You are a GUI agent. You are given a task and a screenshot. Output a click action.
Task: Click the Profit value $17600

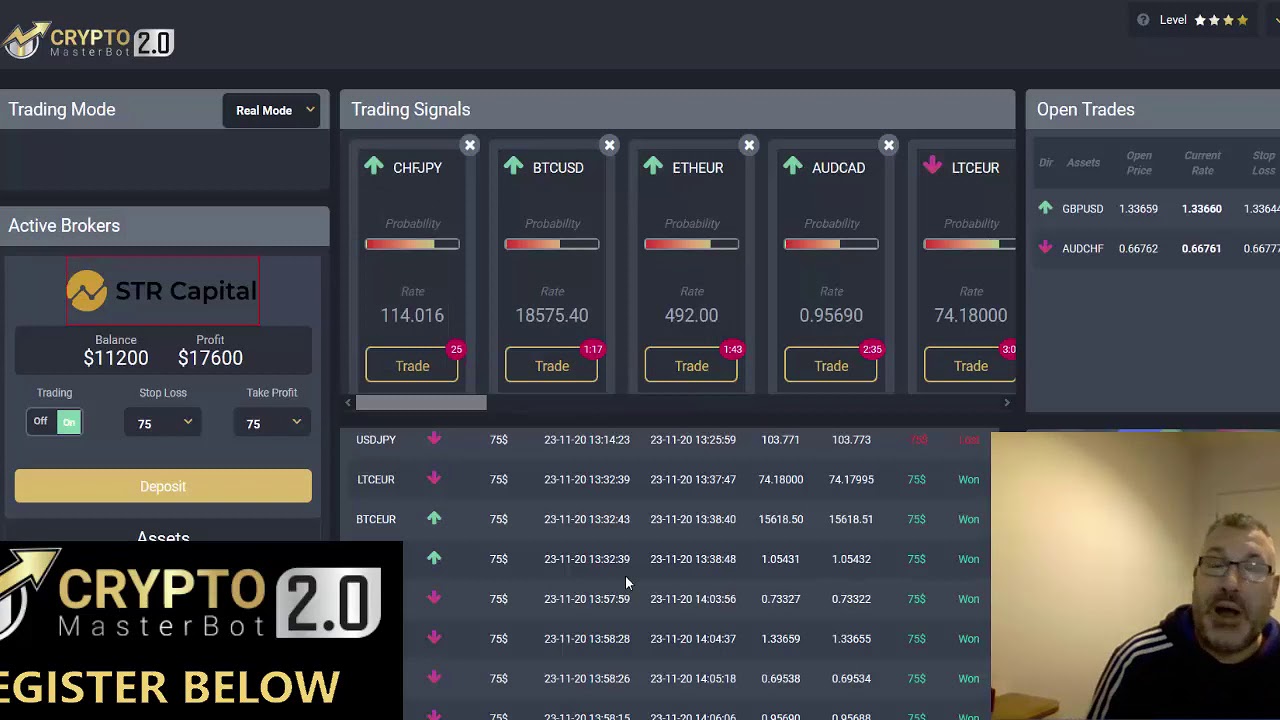click(210, 358)
